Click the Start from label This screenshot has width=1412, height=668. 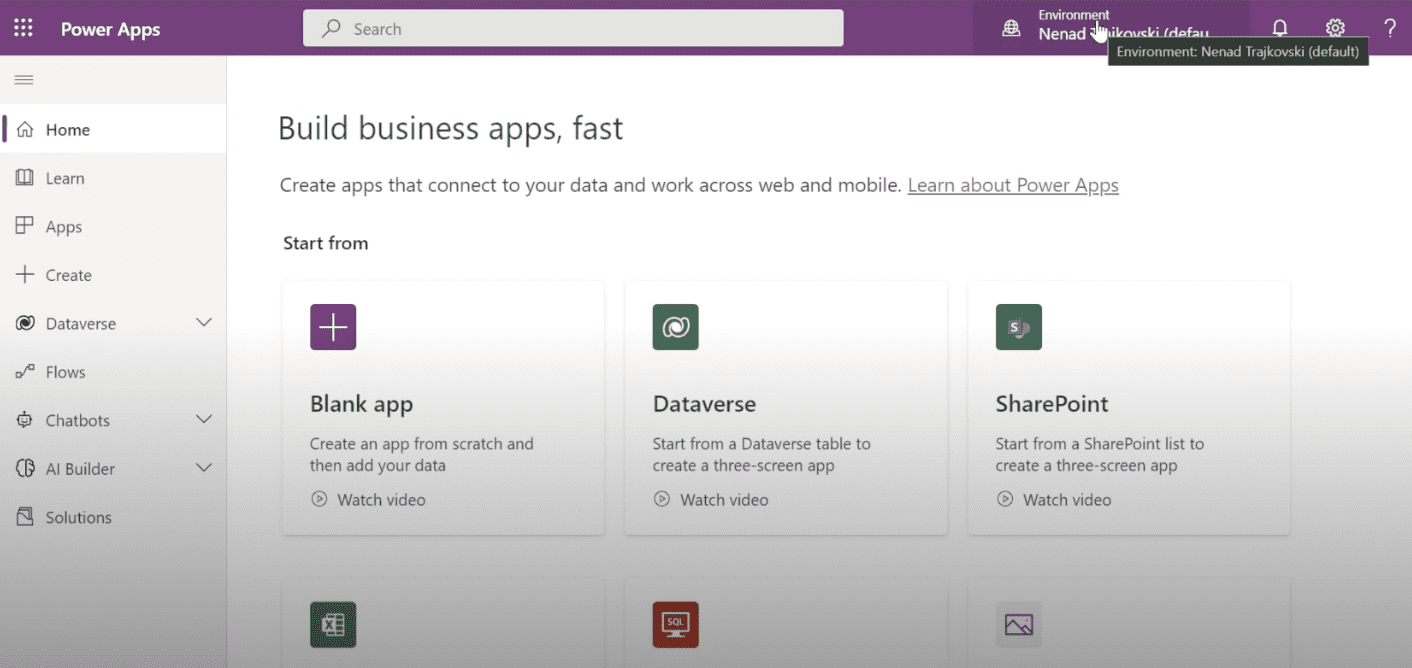(x=326, y=243)
